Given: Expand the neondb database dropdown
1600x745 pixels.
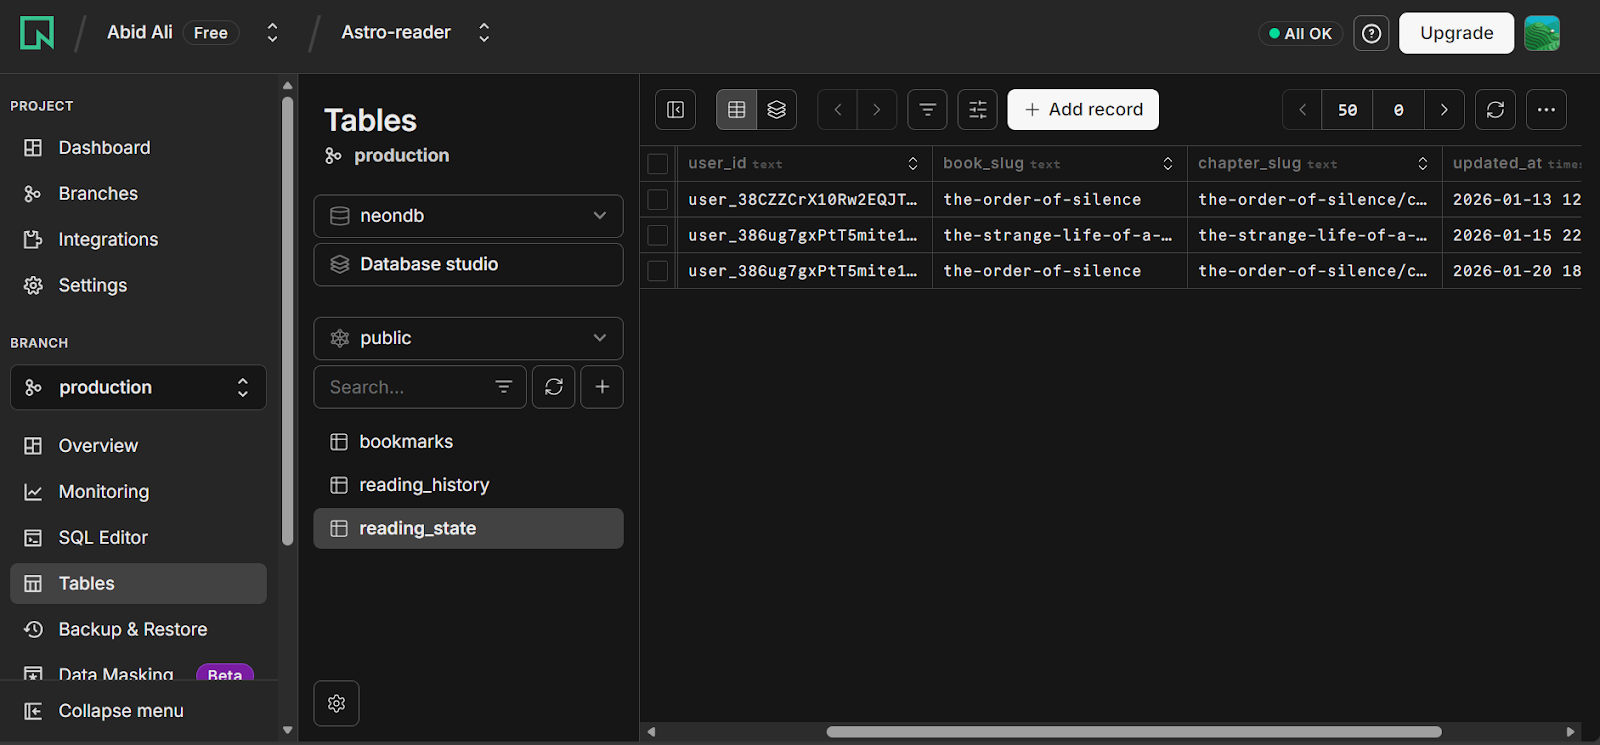Looking at the screenshot, I should [x=468, y=216].
